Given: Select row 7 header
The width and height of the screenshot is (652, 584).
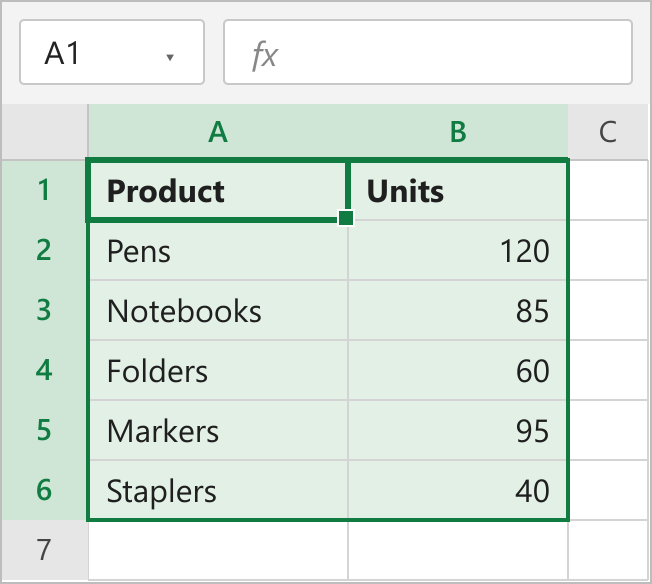Looking at the screenshot, I should pyautogui.click(x=44, y=549).
